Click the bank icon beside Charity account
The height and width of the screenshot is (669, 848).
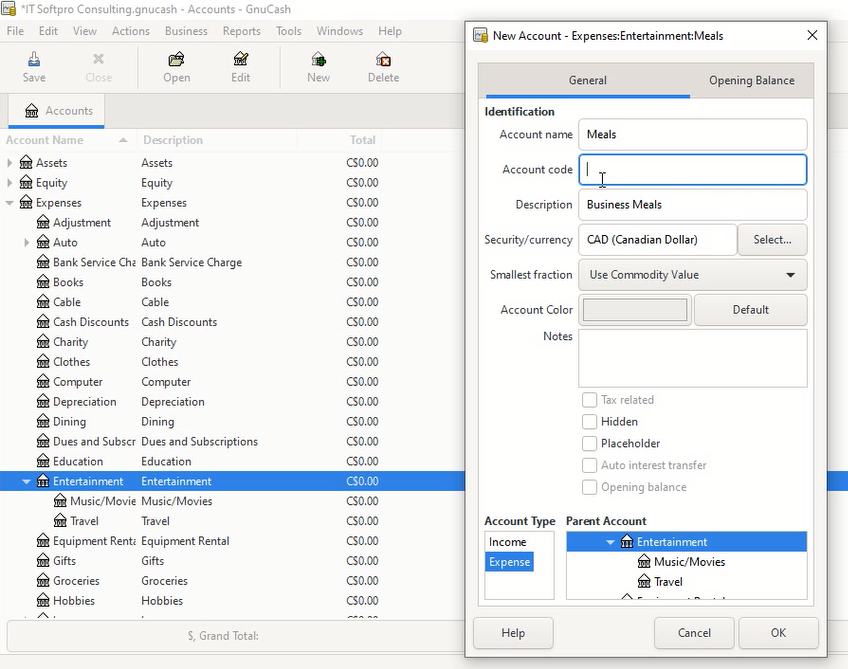pyautogui.click(x=44, y=342)
